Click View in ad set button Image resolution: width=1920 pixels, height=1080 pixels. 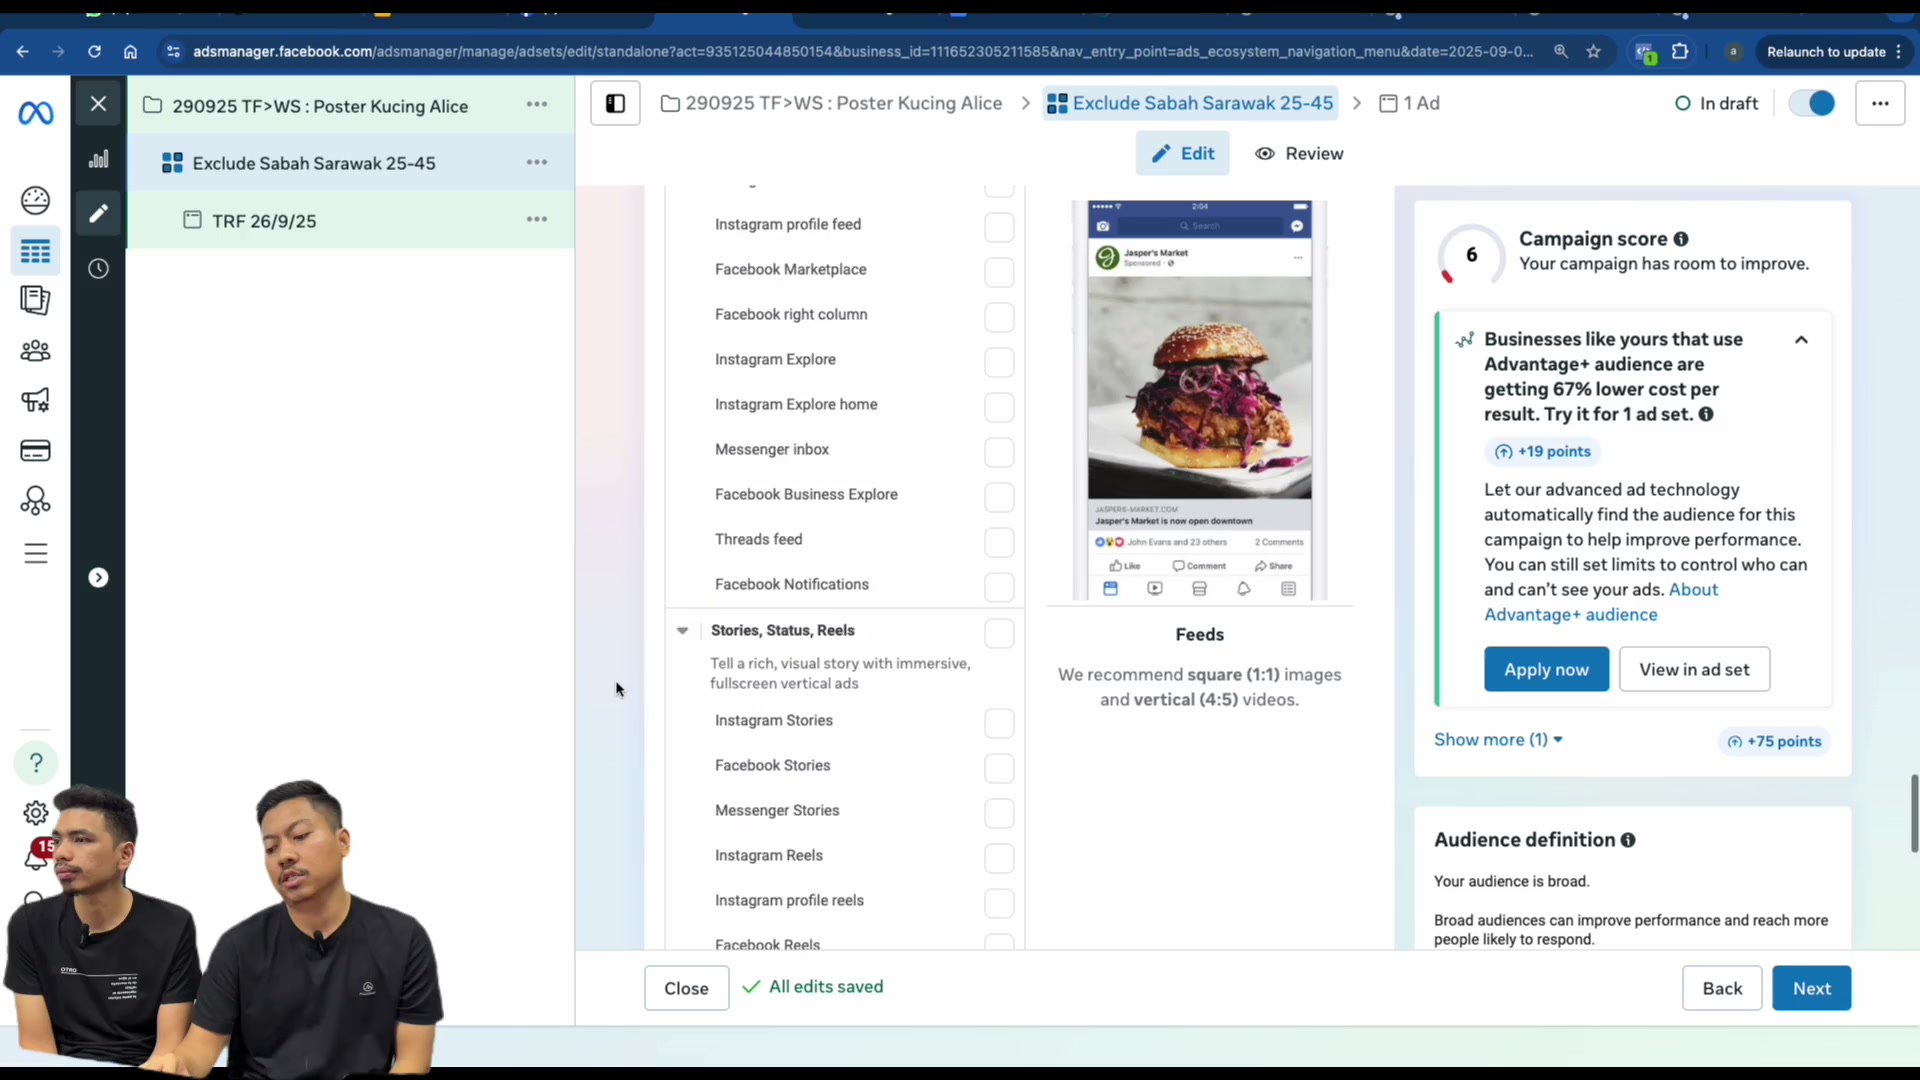pos(1694,670)
